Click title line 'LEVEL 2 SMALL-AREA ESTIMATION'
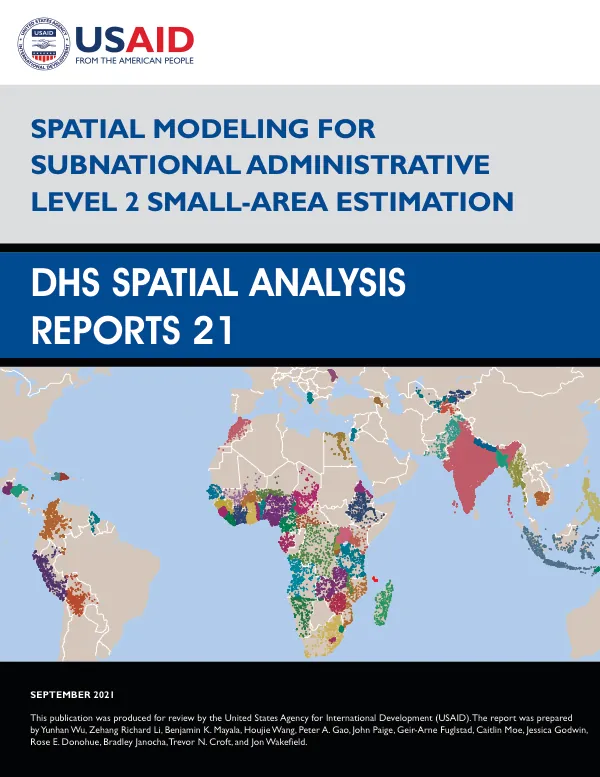This screenshot has width=600, height=777. [x=272, y=202]
